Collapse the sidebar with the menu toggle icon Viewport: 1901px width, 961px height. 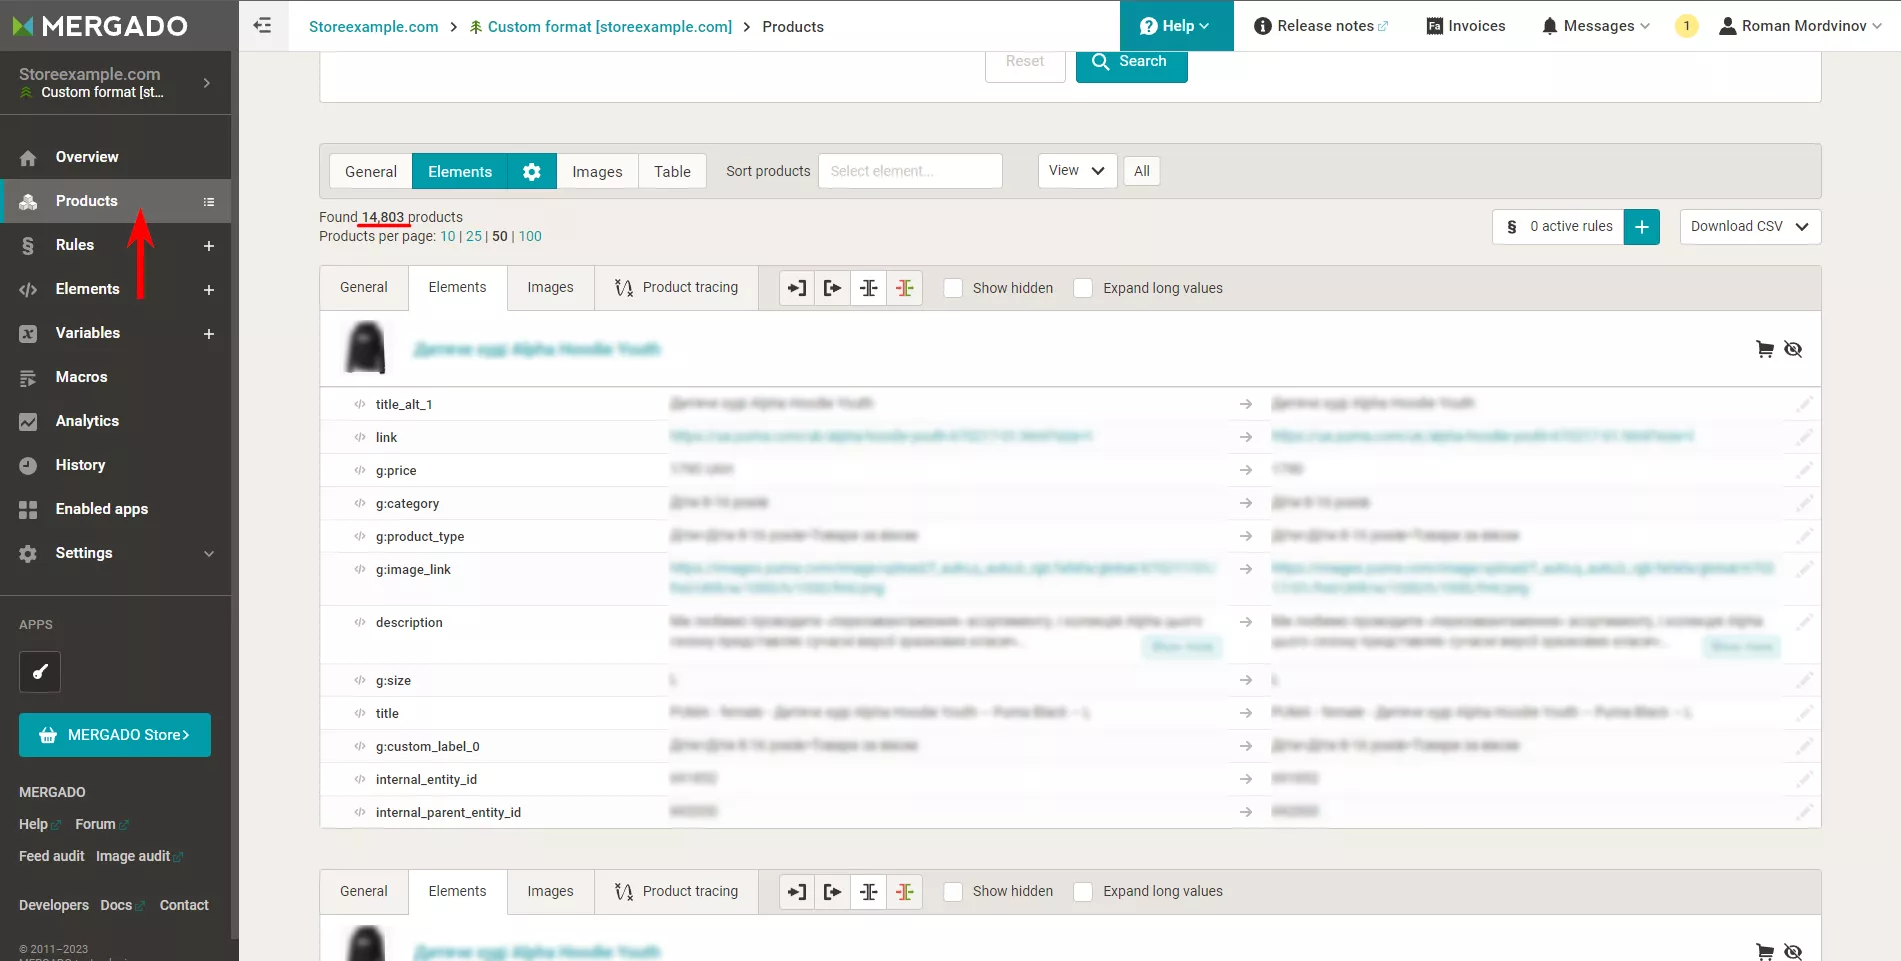(263, 26)
